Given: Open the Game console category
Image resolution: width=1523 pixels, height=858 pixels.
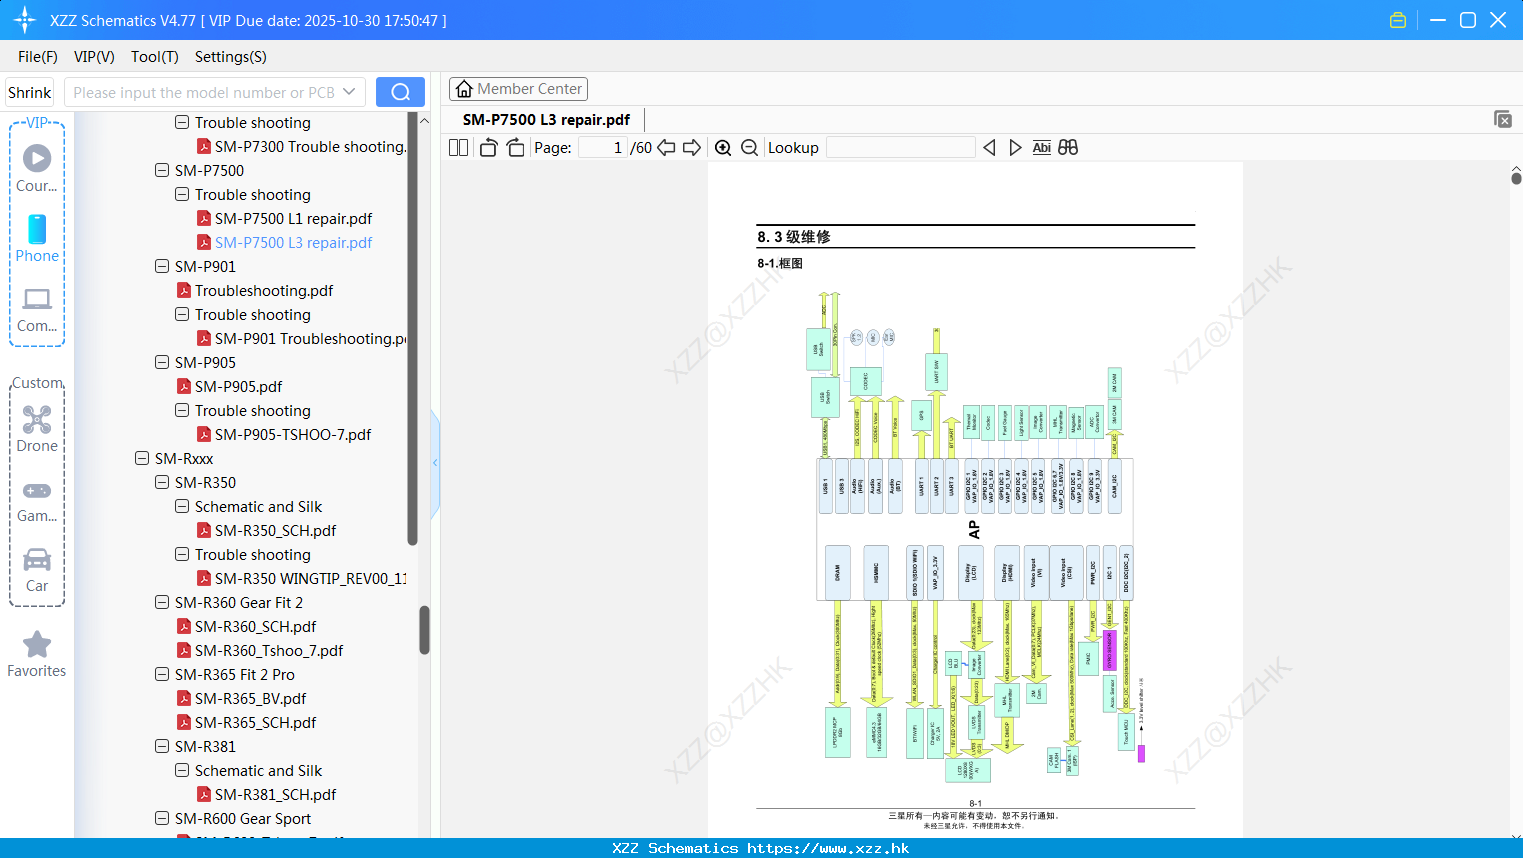Looking at the screenshot, I should pyautogui.click(x=37, y=500).
